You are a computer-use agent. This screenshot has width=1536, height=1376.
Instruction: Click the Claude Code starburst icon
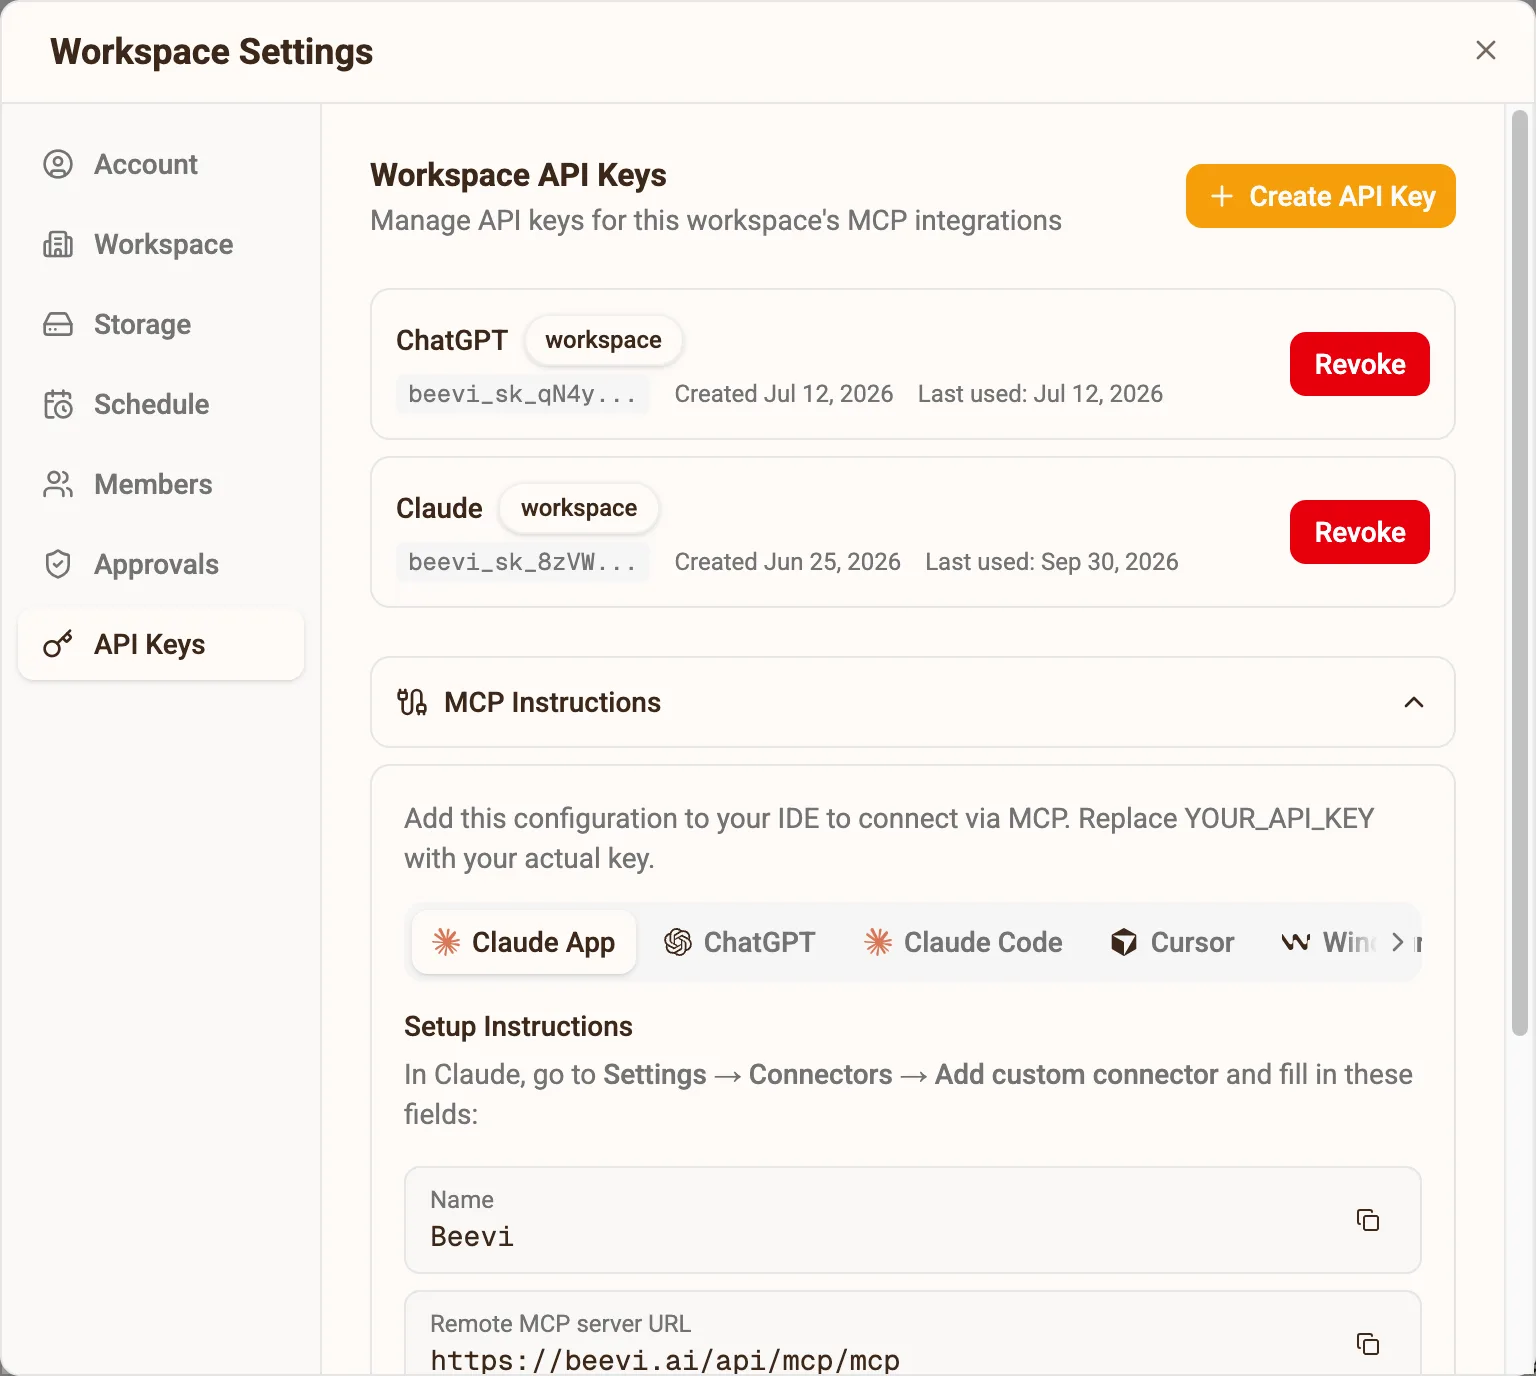pyautogui.click(x=878, y=942)
